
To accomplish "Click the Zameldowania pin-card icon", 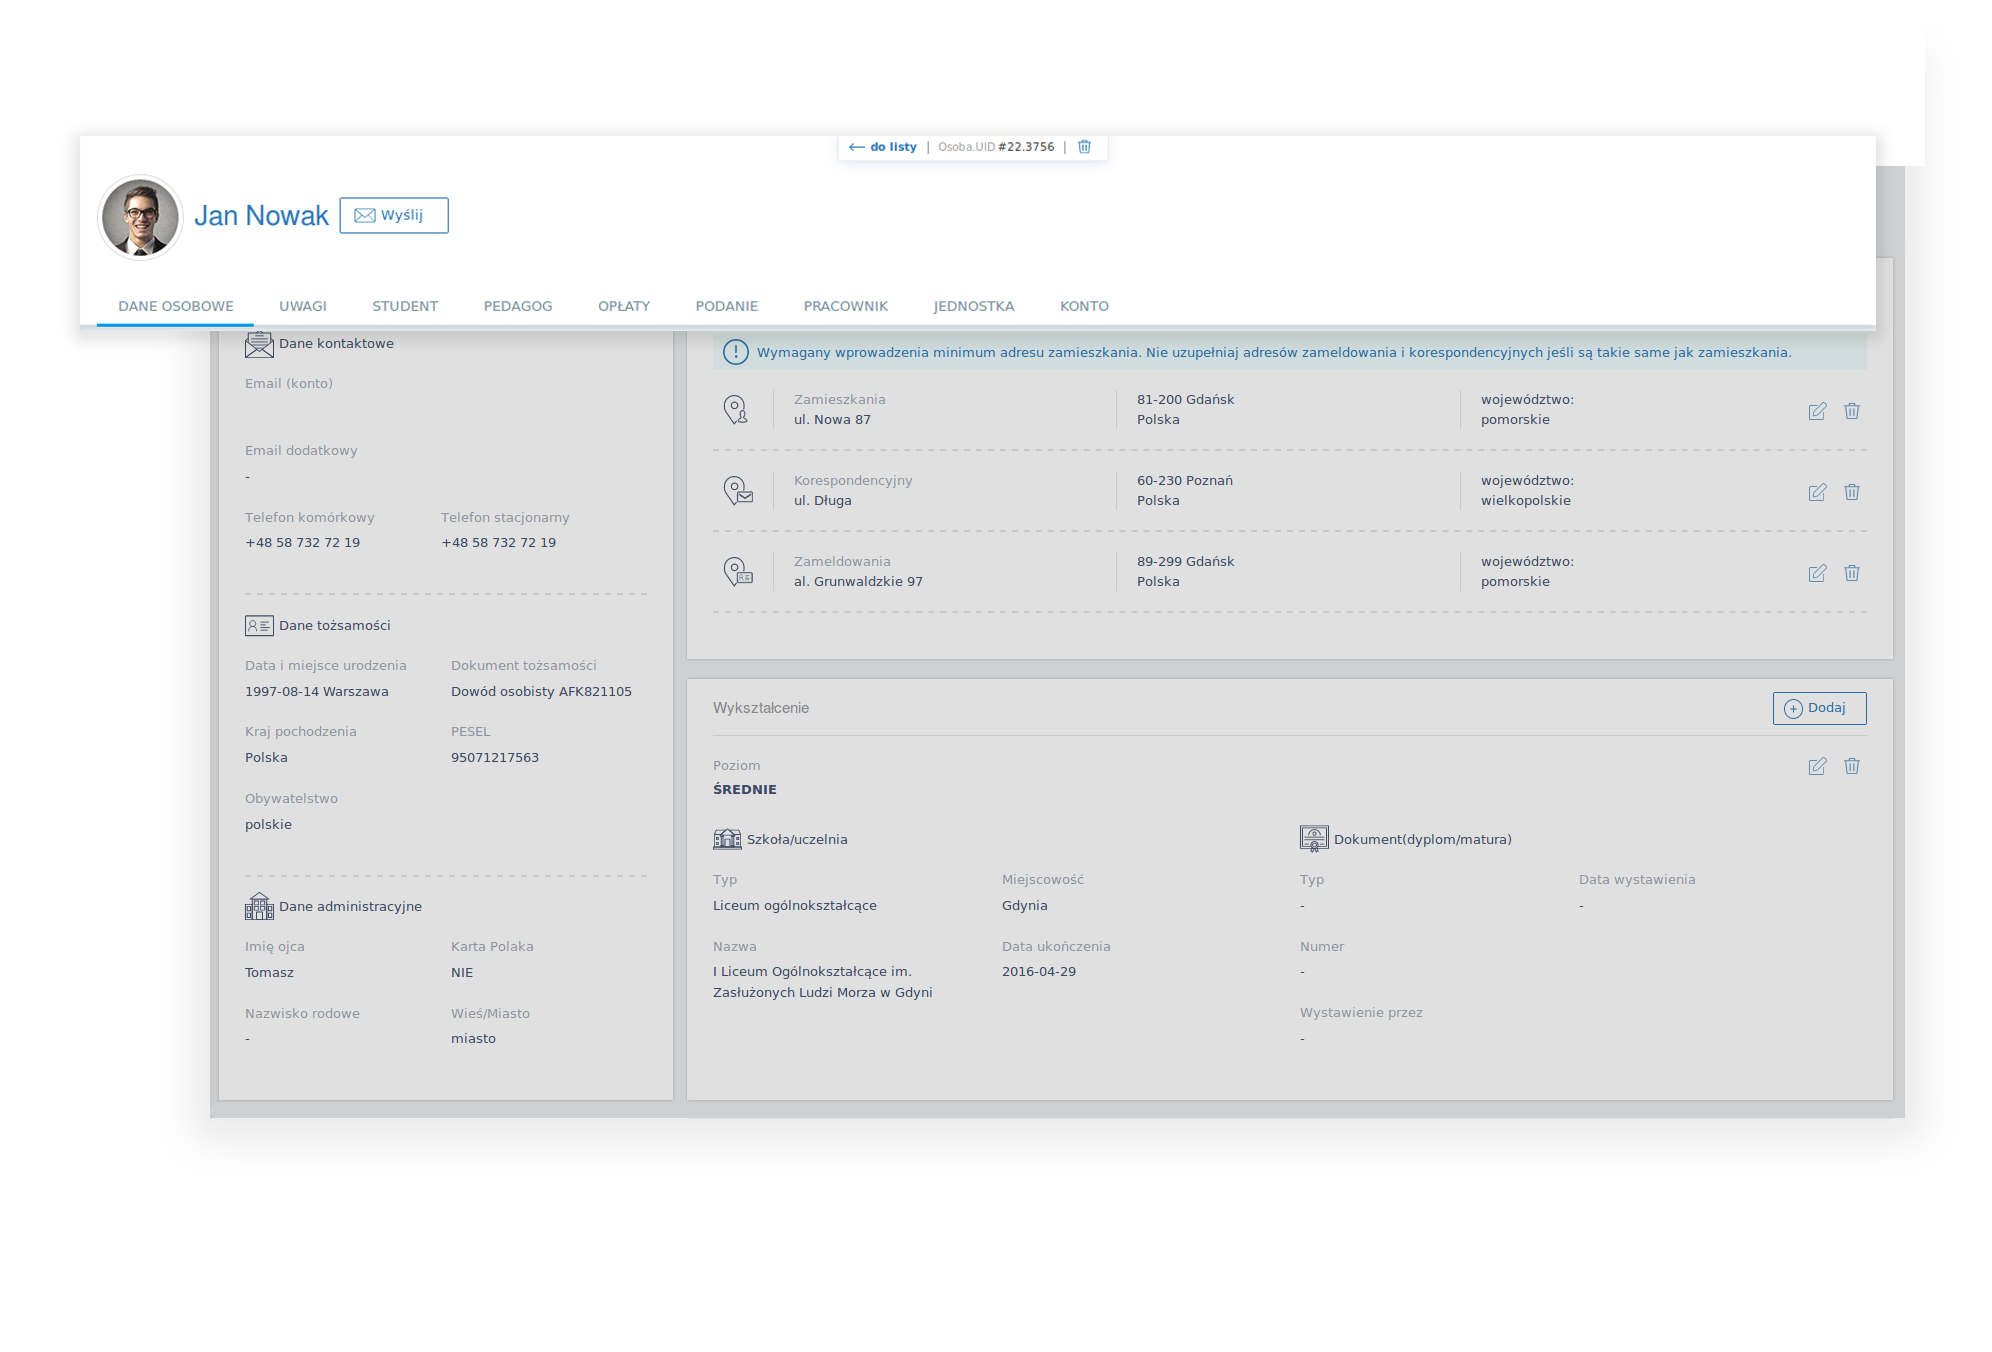I will 738,571.
